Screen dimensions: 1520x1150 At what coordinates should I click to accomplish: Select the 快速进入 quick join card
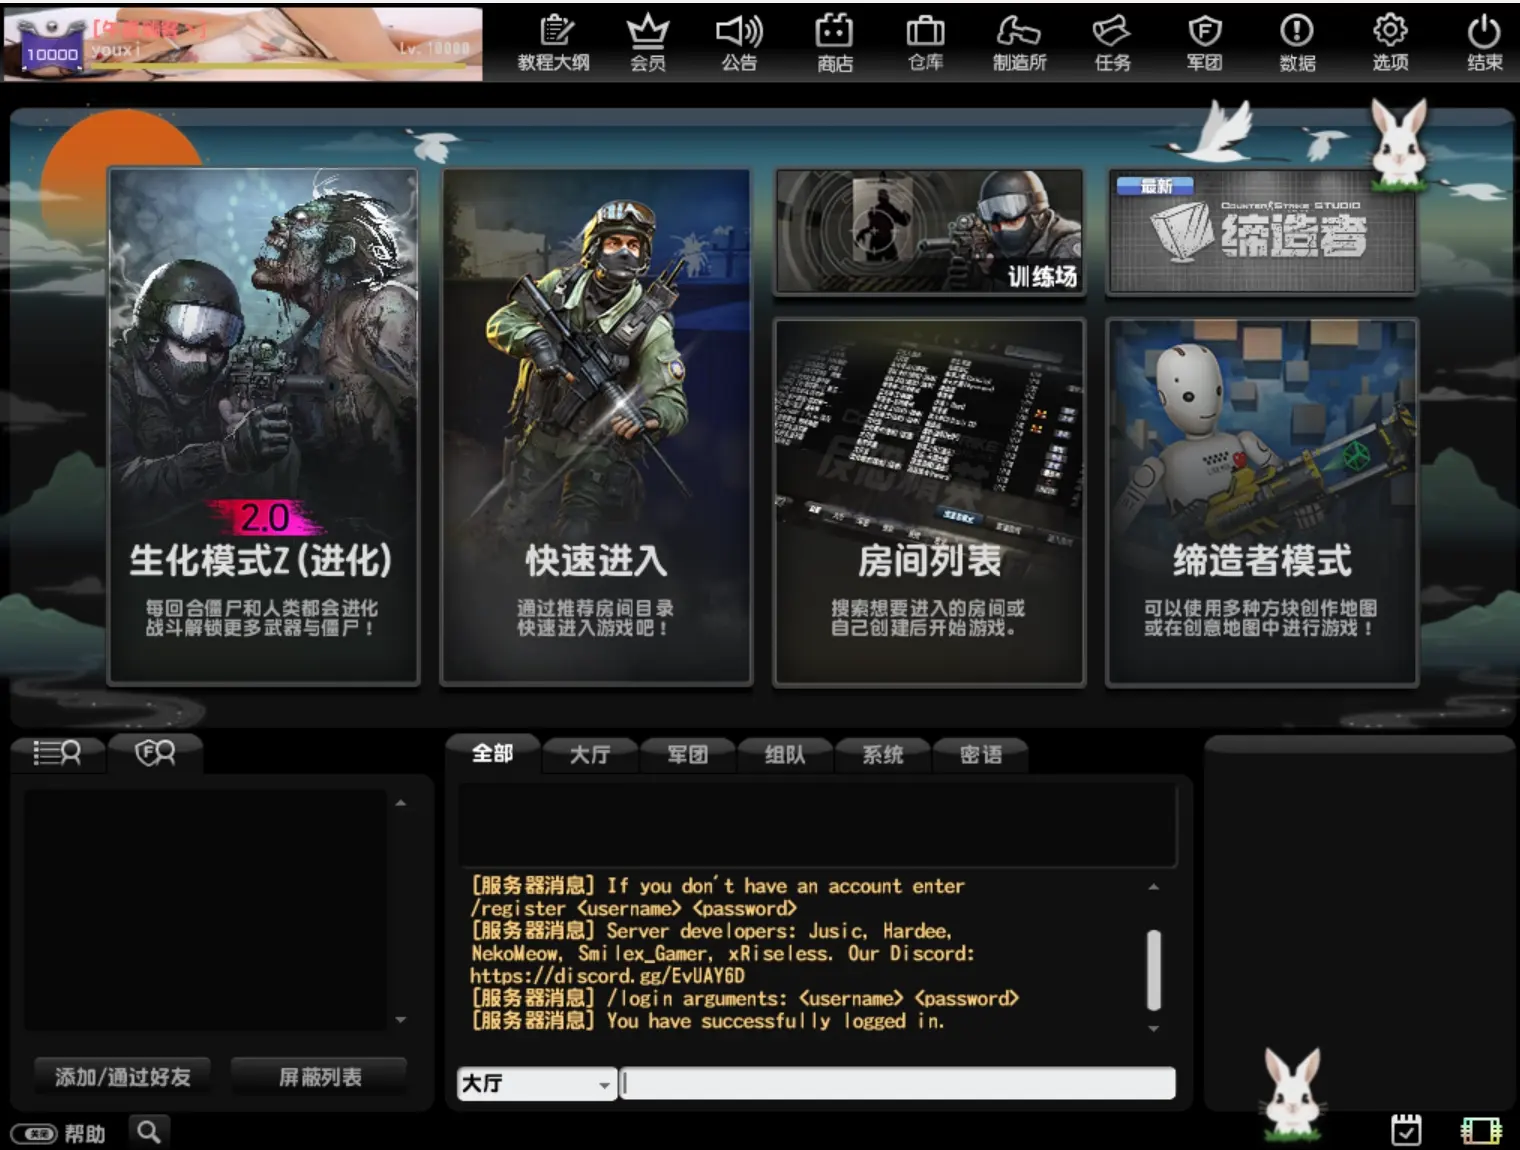point(596,426)
